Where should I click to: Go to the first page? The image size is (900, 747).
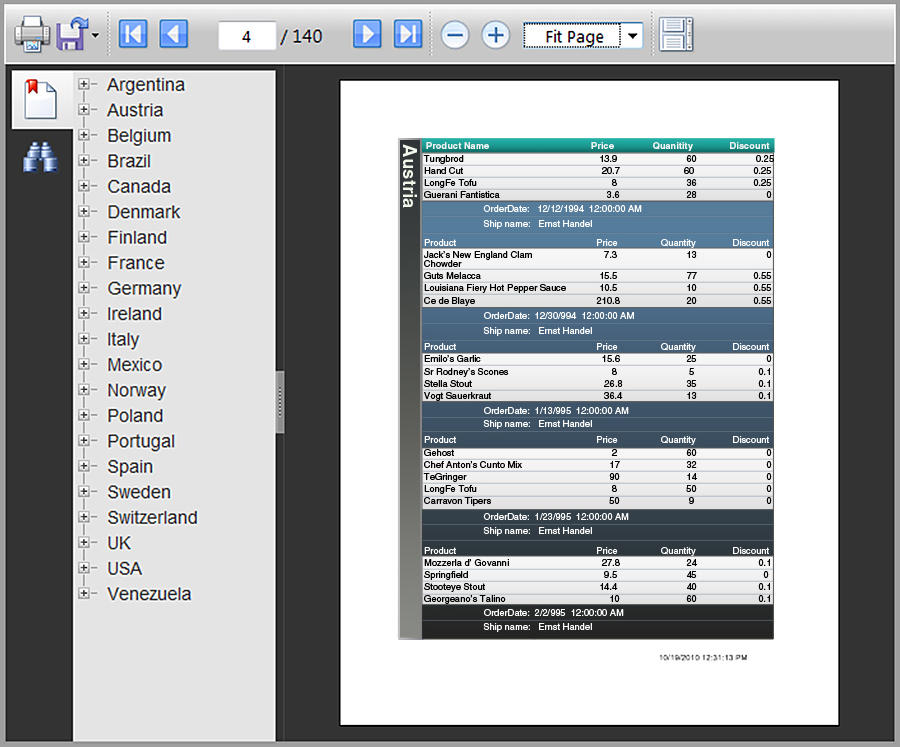pyautogui.click(x=133, y=35)
